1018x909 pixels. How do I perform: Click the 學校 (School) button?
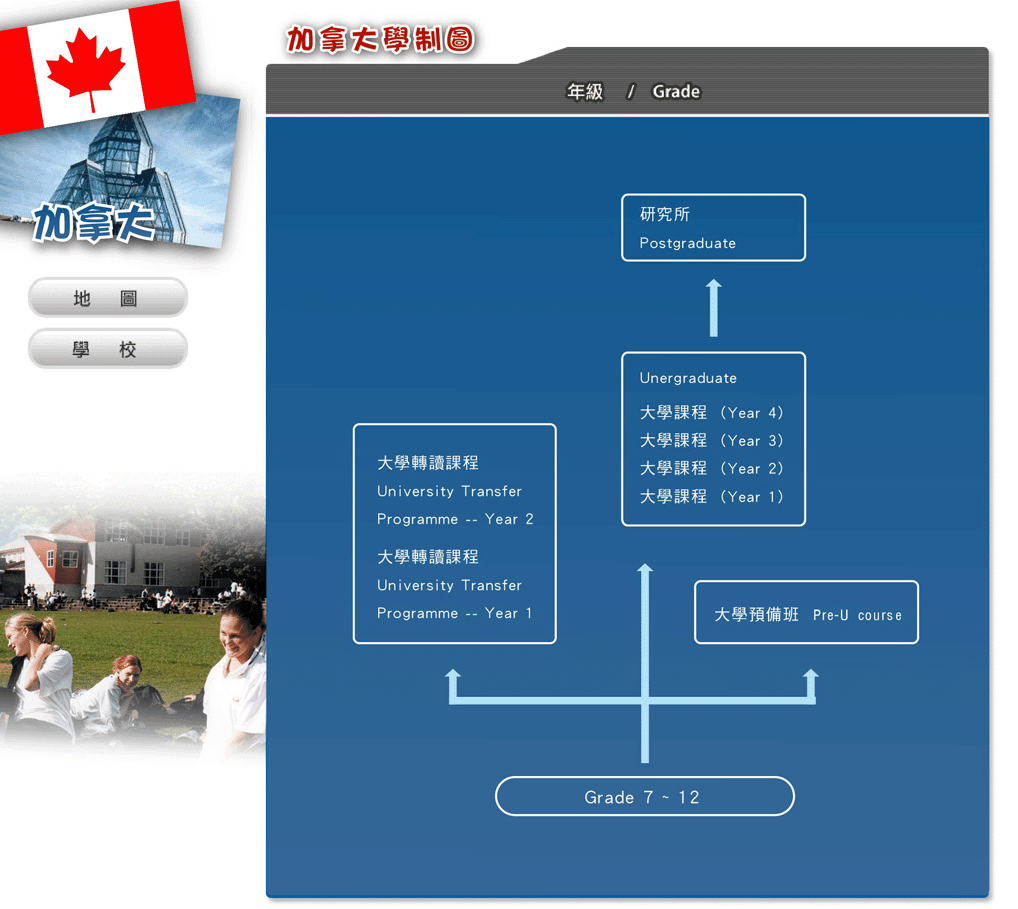108,349
